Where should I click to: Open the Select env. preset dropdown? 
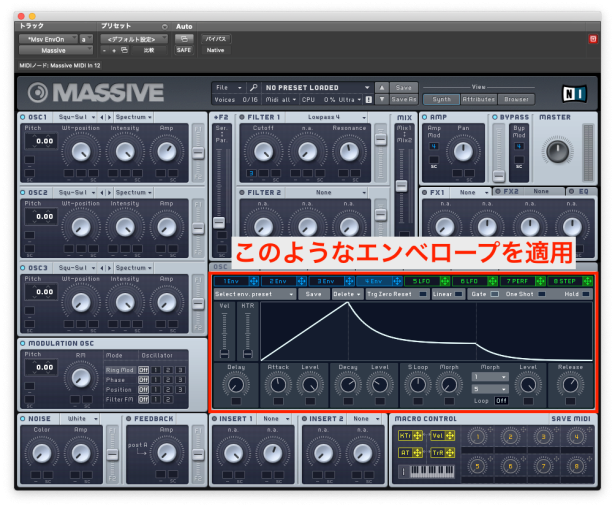coord(241,295)
